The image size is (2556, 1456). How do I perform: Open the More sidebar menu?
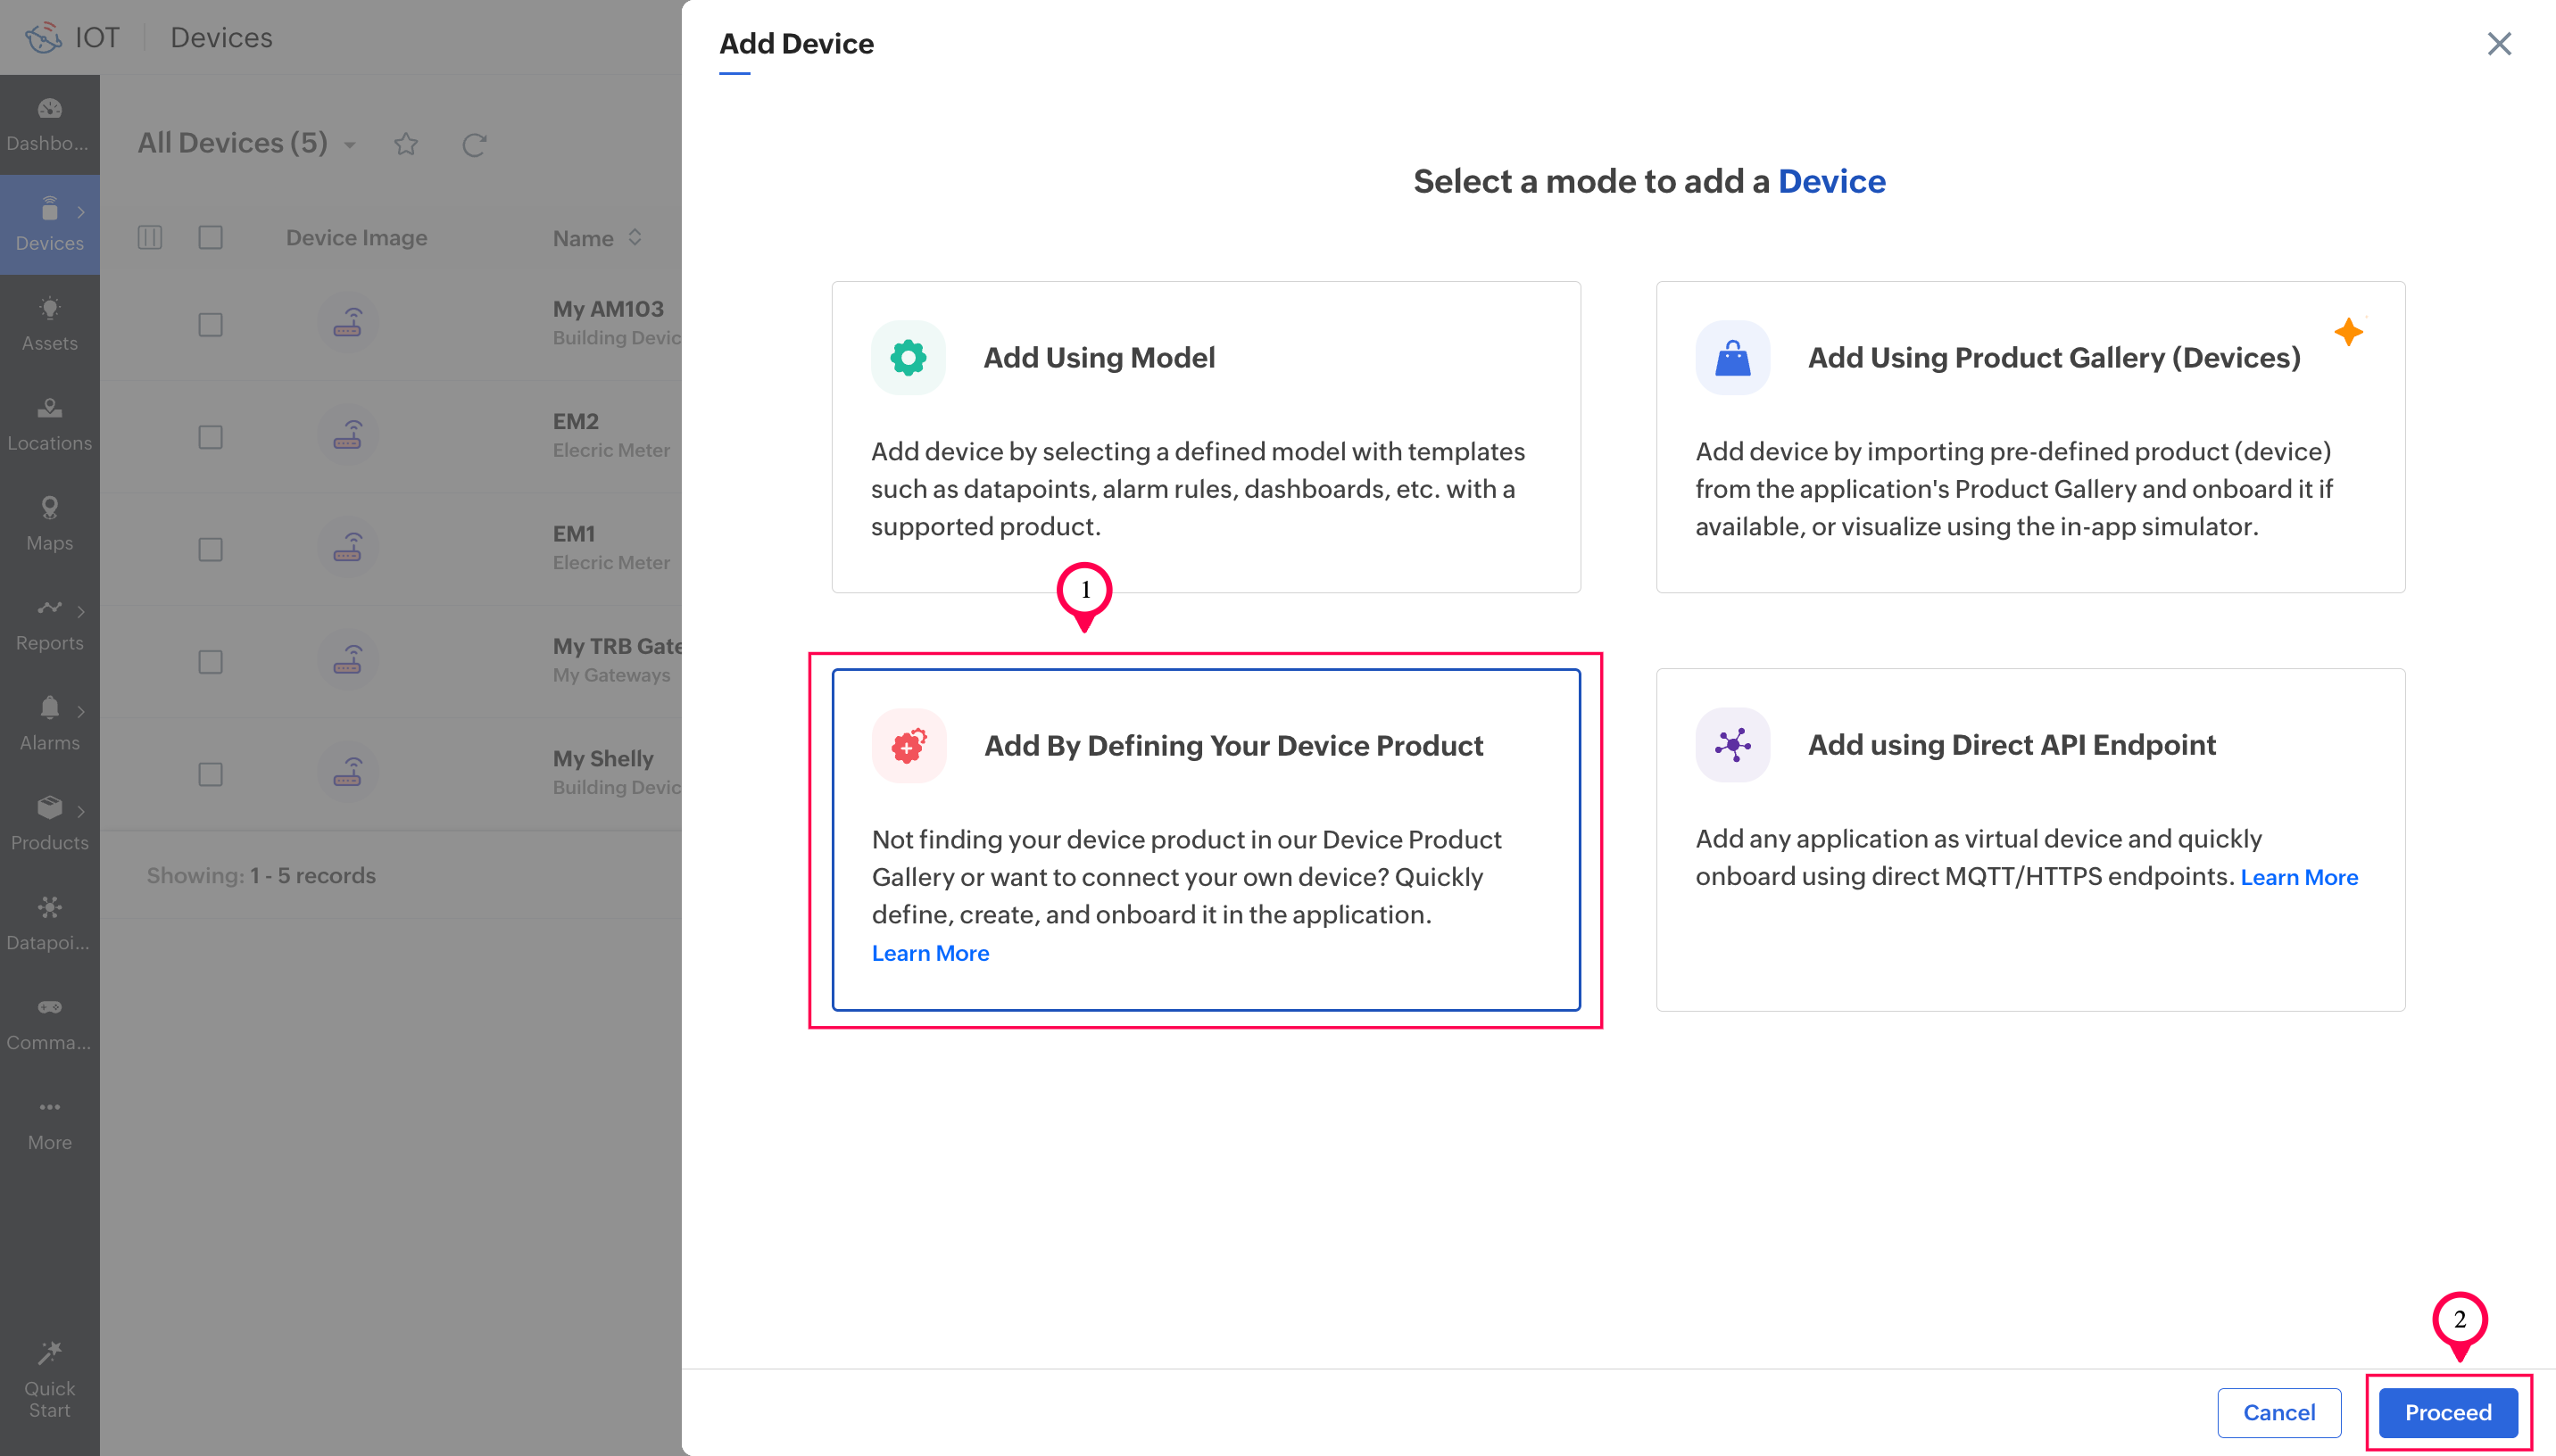[x=49, y=1122]
